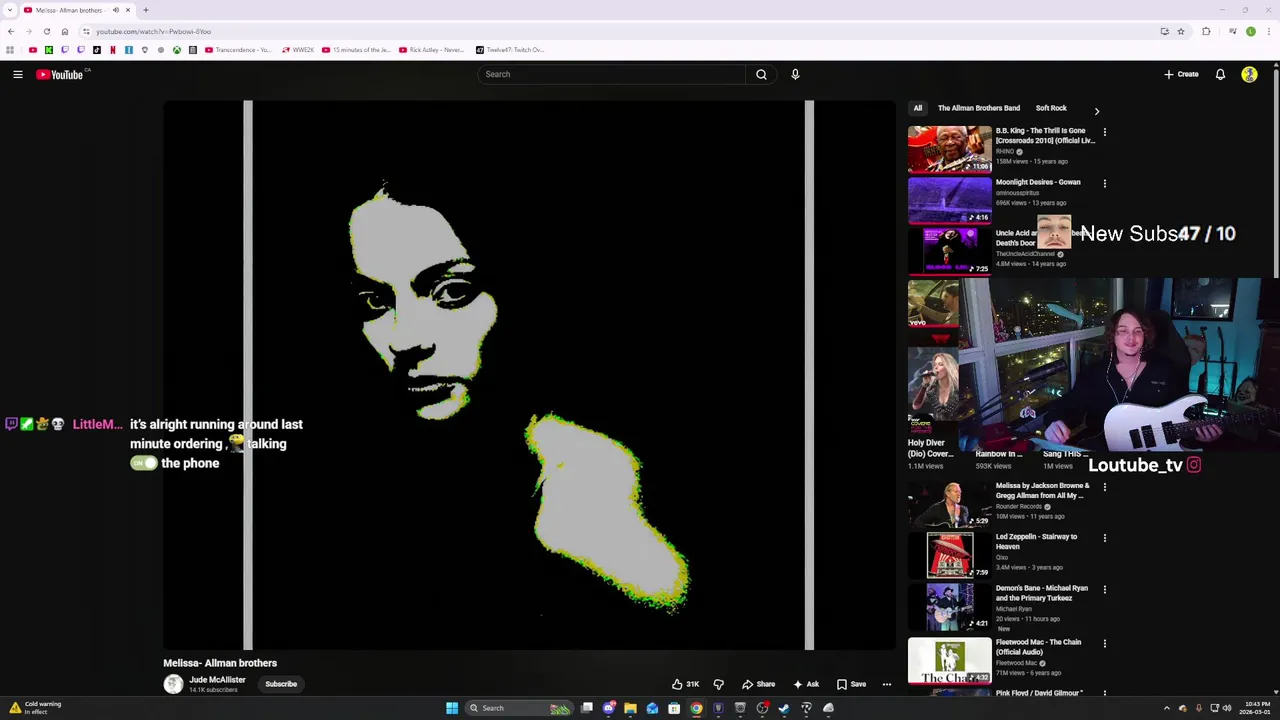Open more actions menu below the video
The height and width of the screenshot is (720, 1280).
886,684
